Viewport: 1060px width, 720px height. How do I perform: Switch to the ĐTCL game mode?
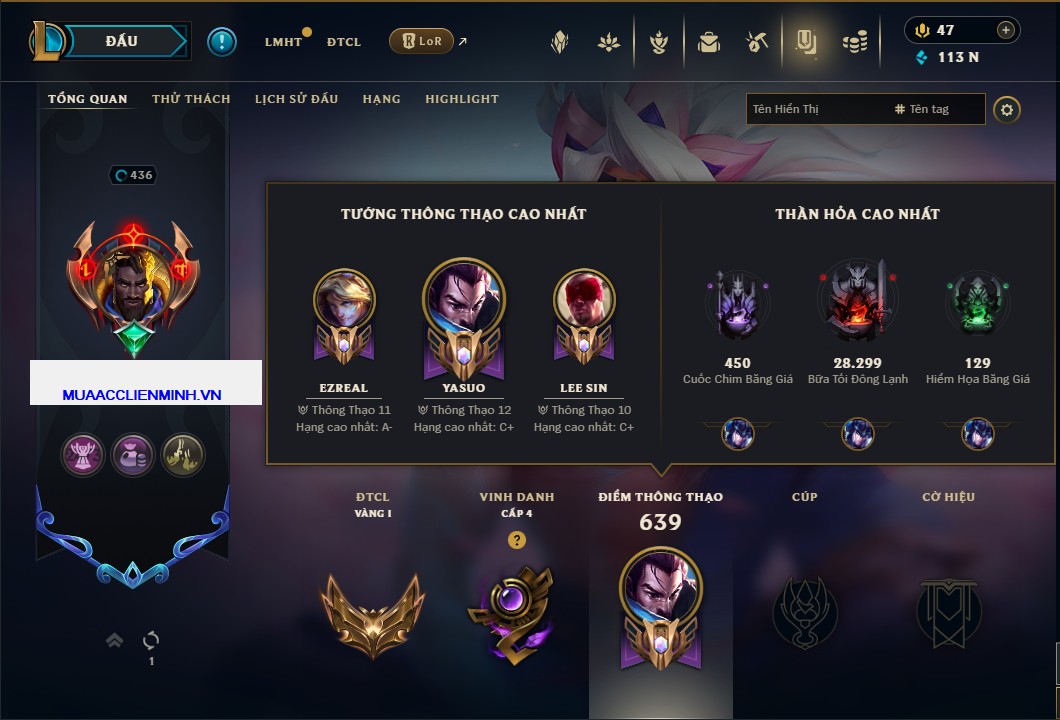[343, 42]
